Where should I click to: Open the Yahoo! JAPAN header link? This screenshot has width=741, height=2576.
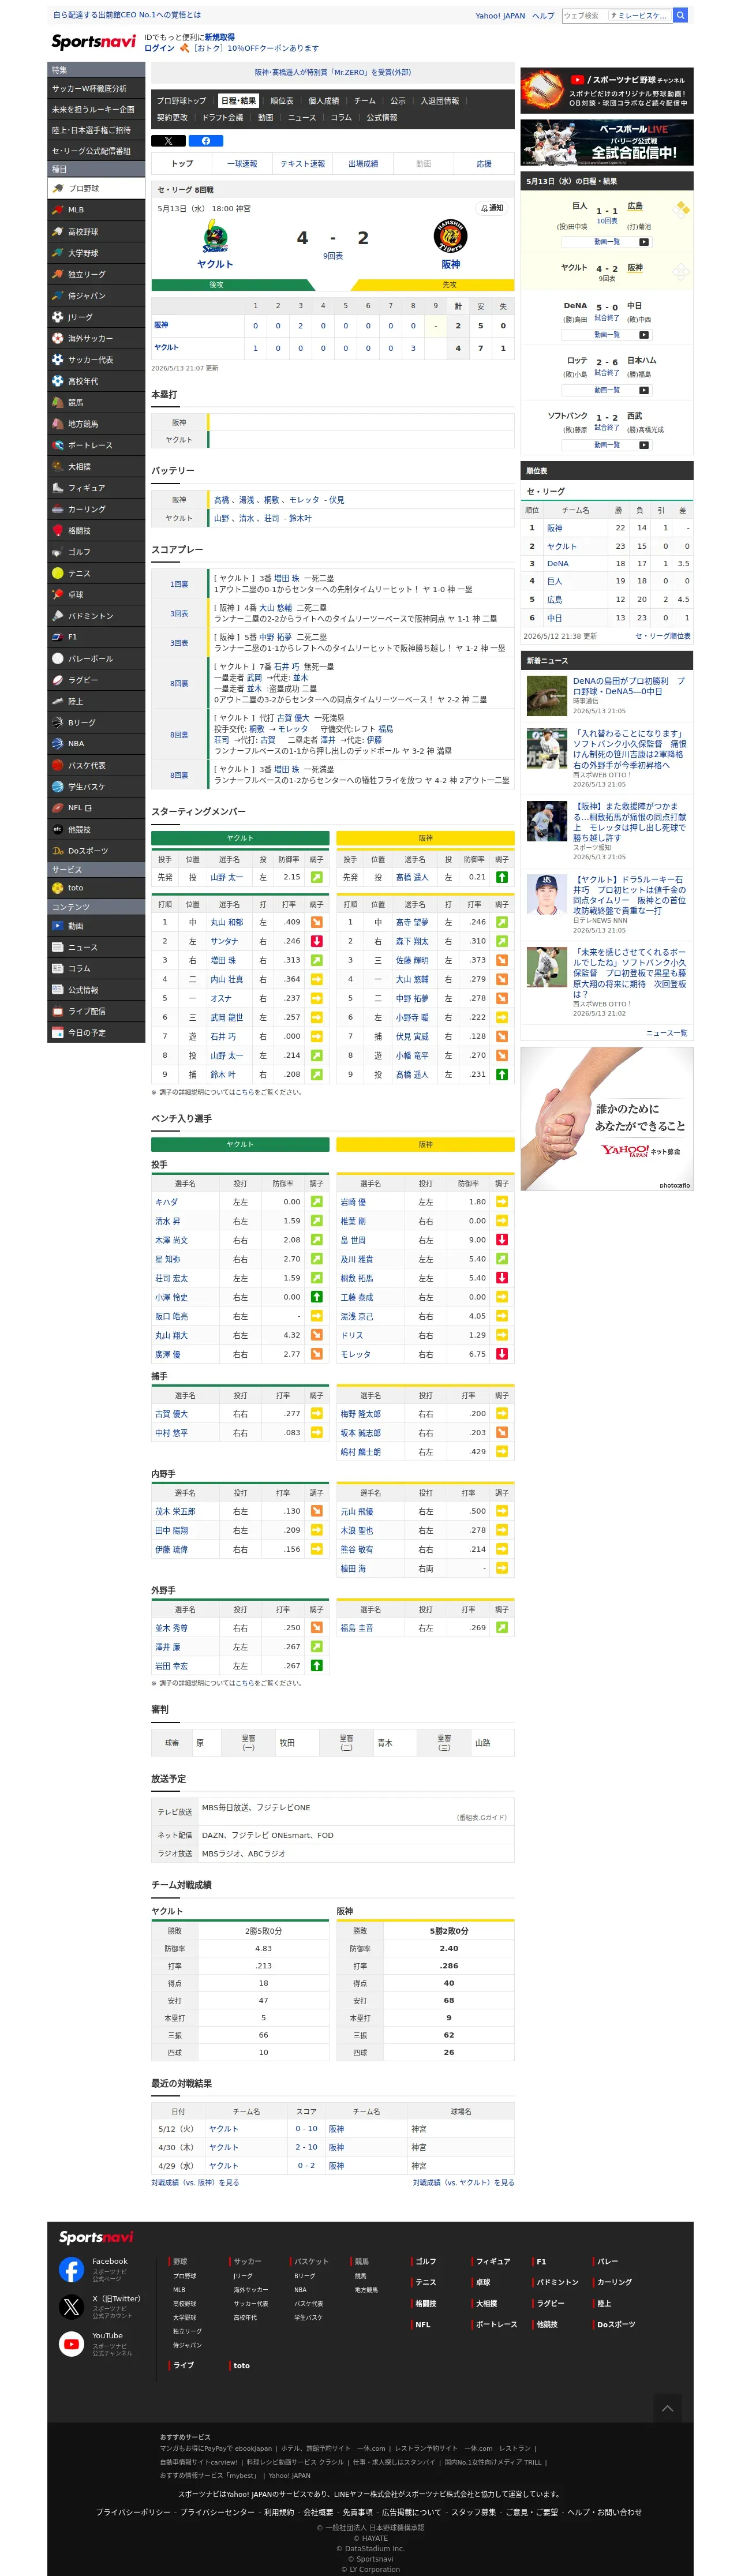pos(500,16)
